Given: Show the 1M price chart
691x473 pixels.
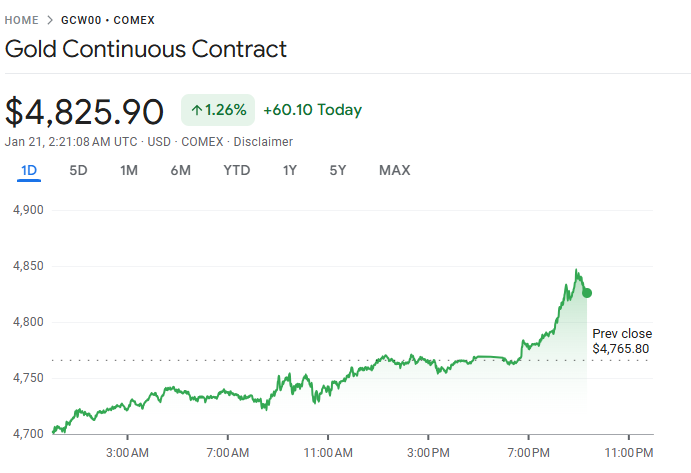Looking at the screenshot, I should click(128, 170).
